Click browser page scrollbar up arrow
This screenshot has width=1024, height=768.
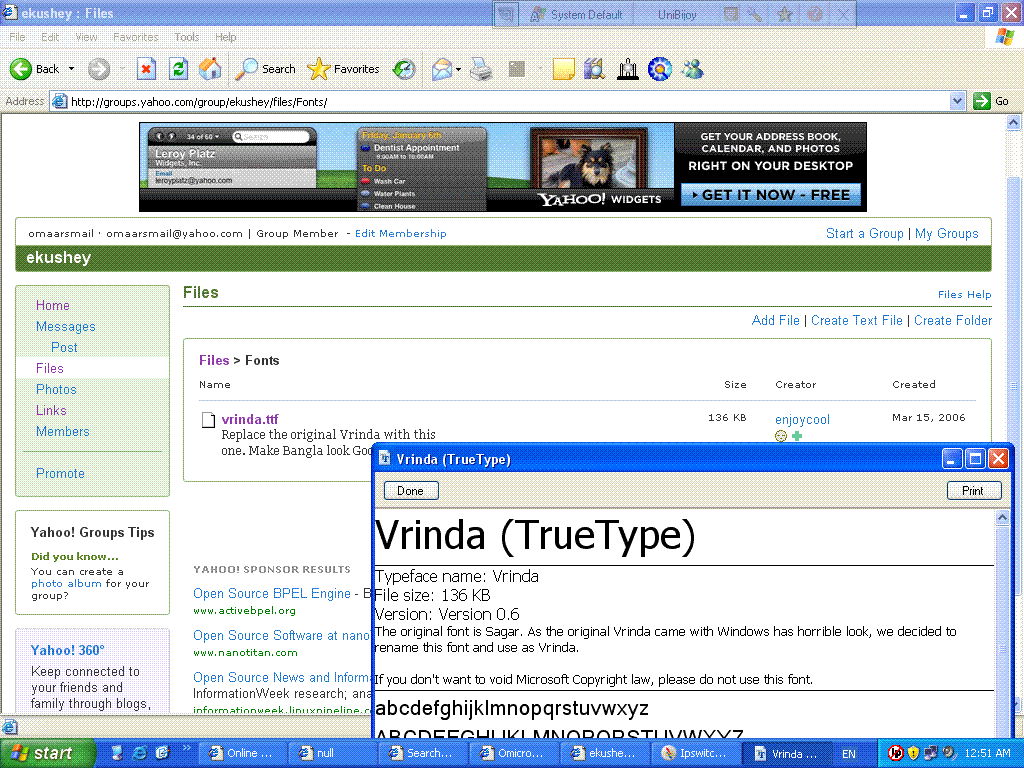[1014, 122]
